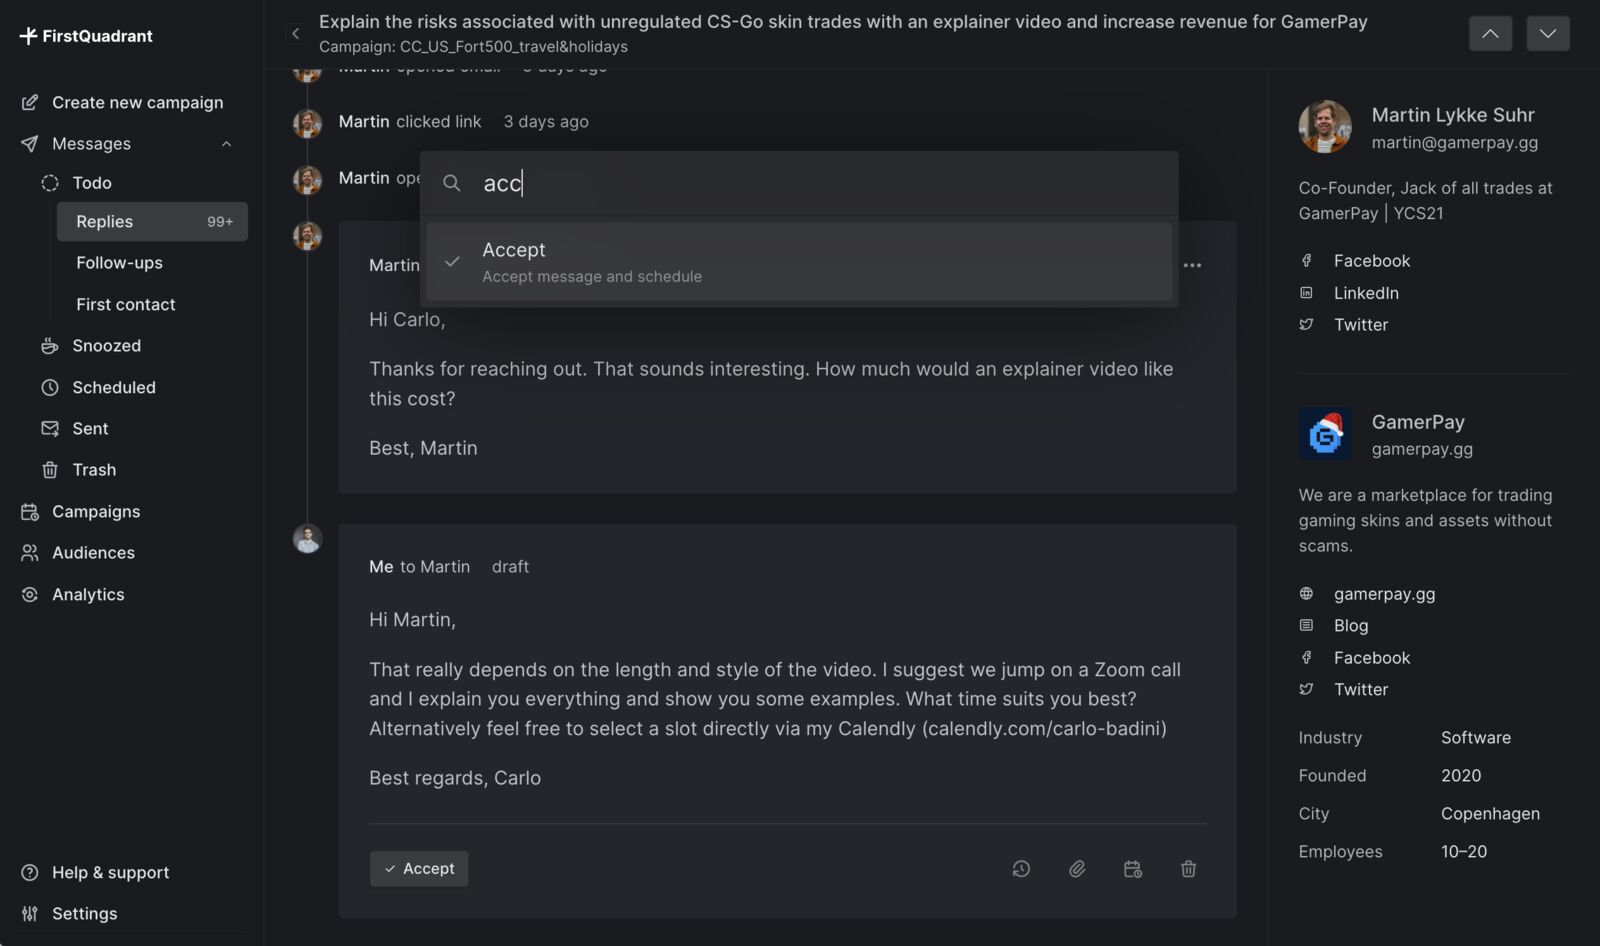
Task: Click the command palette search field
Action: (x=700, y=183)
